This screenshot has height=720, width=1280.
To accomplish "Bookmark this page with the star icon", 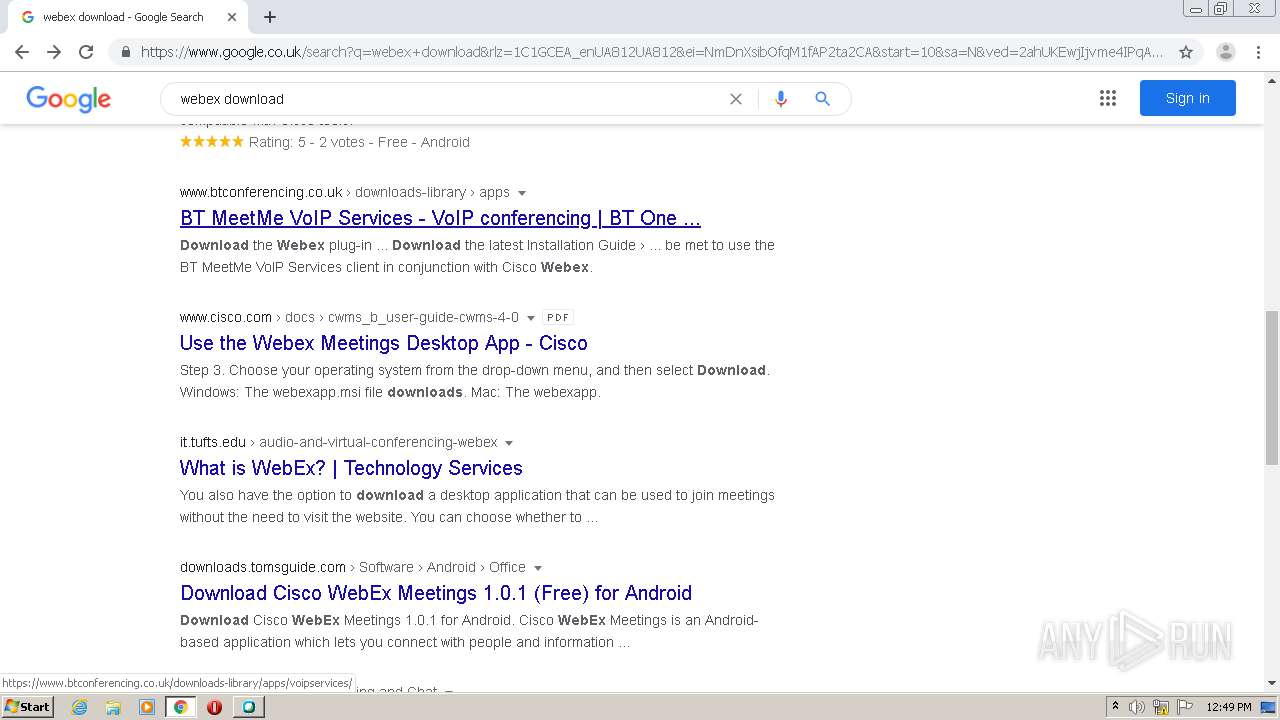I will tap(1186, 52).
